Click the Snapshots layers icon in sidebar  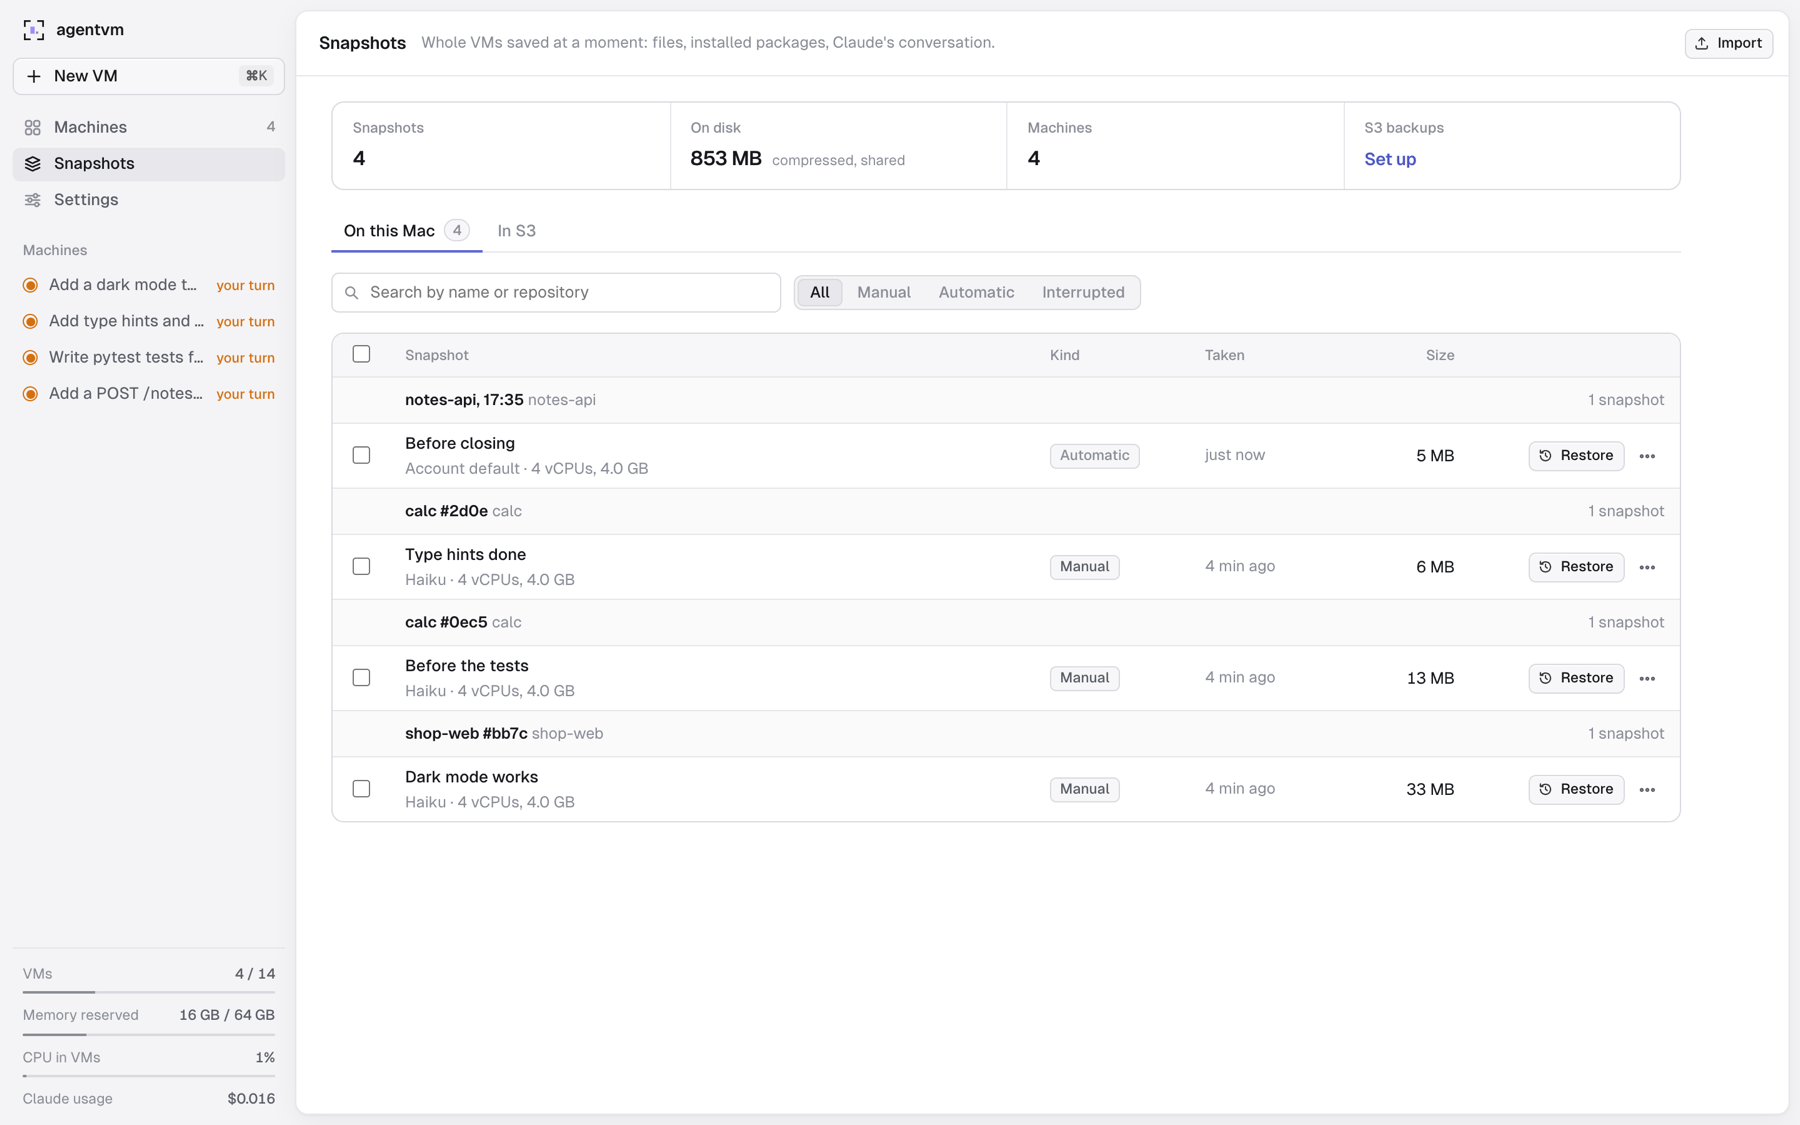(x=33, y=163)
